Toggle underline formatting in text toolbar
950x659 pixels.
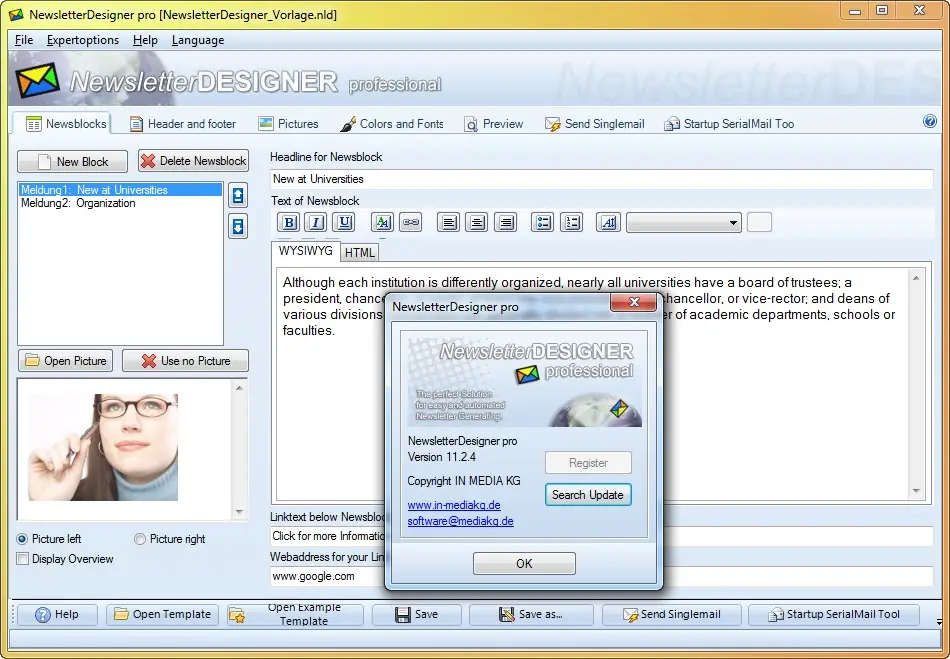[344, 222]
